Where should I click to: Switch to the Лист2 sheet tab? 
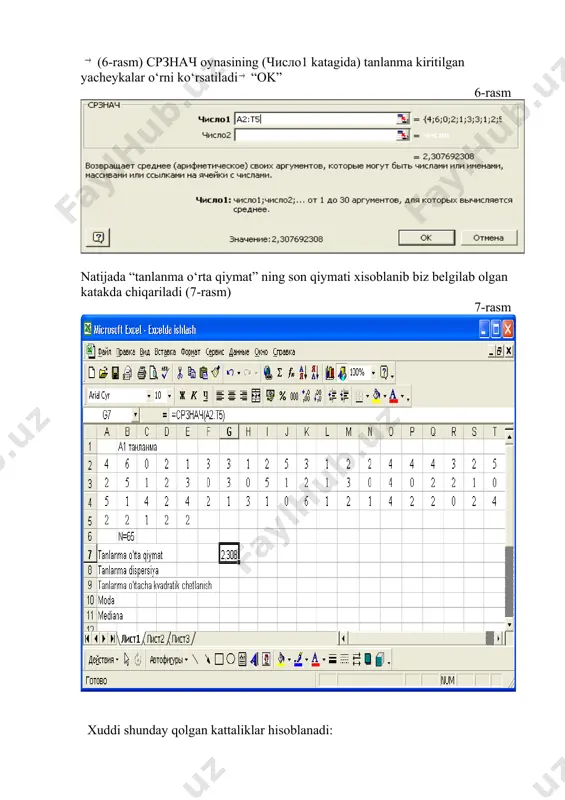coord(156,639)
